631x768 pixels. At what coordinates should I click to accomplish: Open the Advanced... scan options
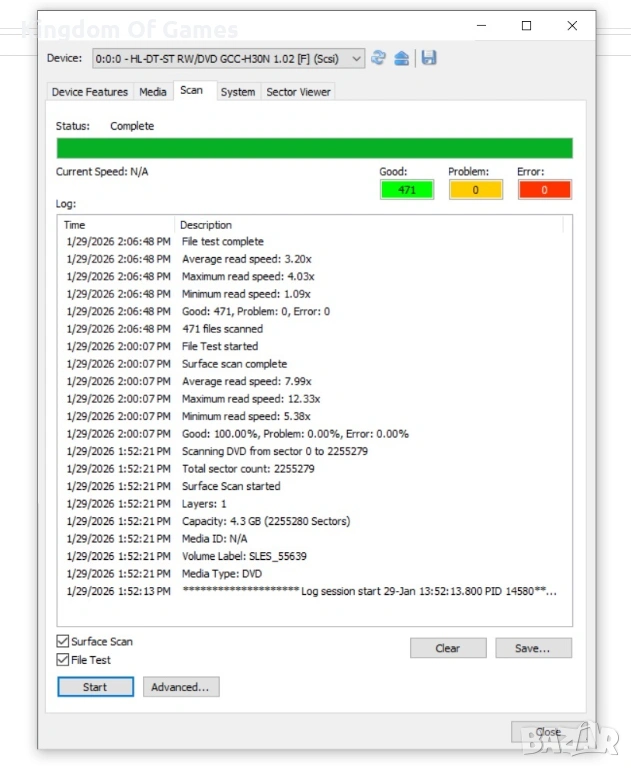tap(181, 687)
